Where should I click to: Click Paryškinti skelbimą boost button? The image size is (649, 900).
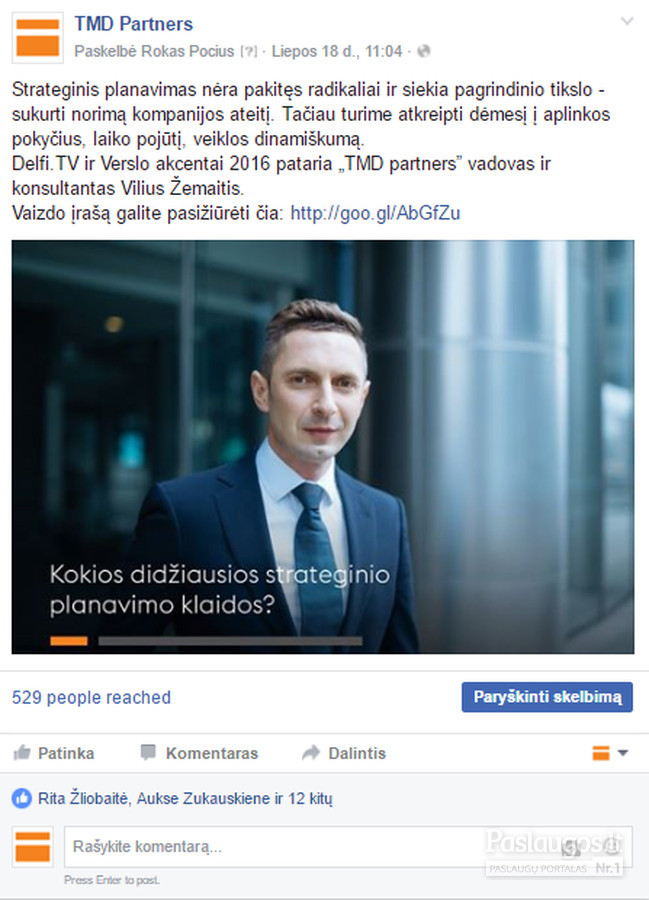(547, 697)
